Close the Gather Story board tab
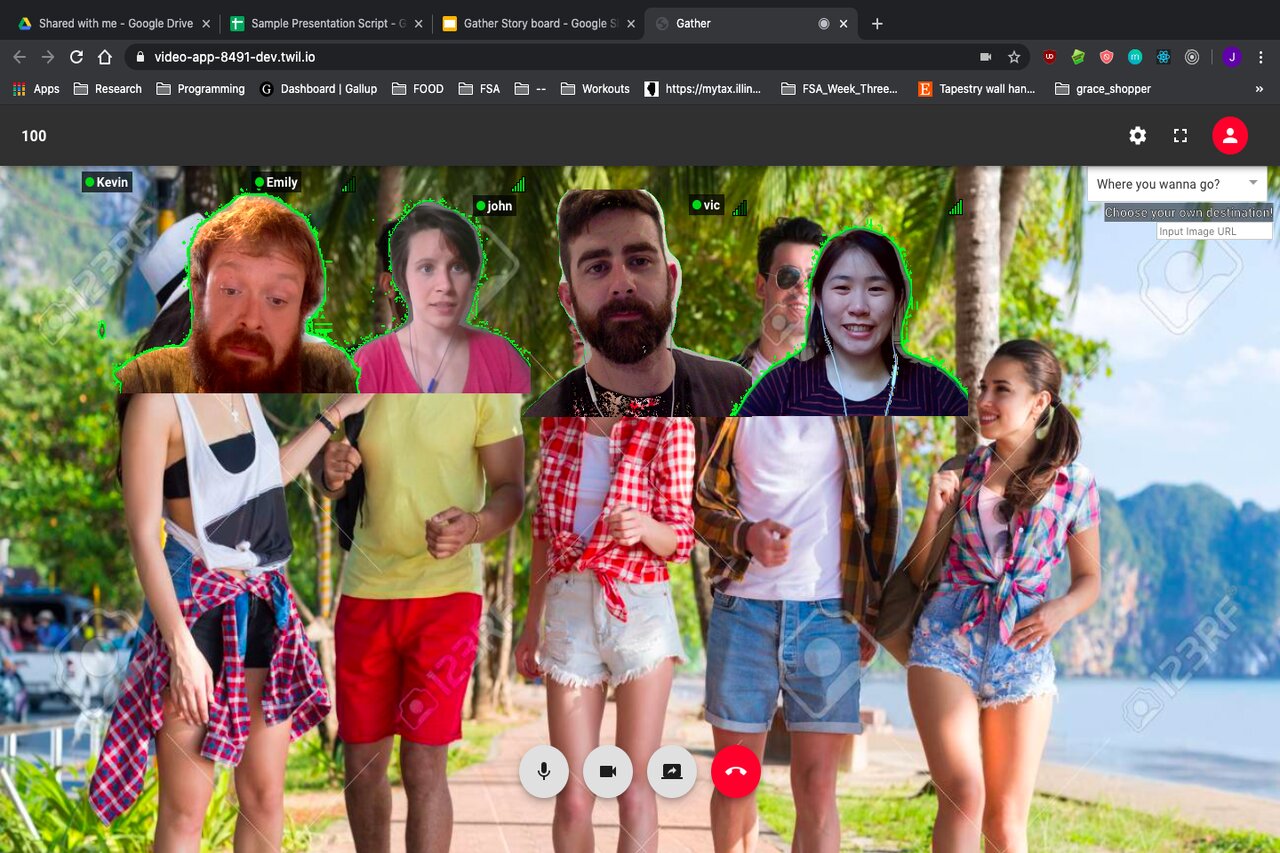This screenshot has width=1280, height=853. pyautogui.click(x=631, y=23)
